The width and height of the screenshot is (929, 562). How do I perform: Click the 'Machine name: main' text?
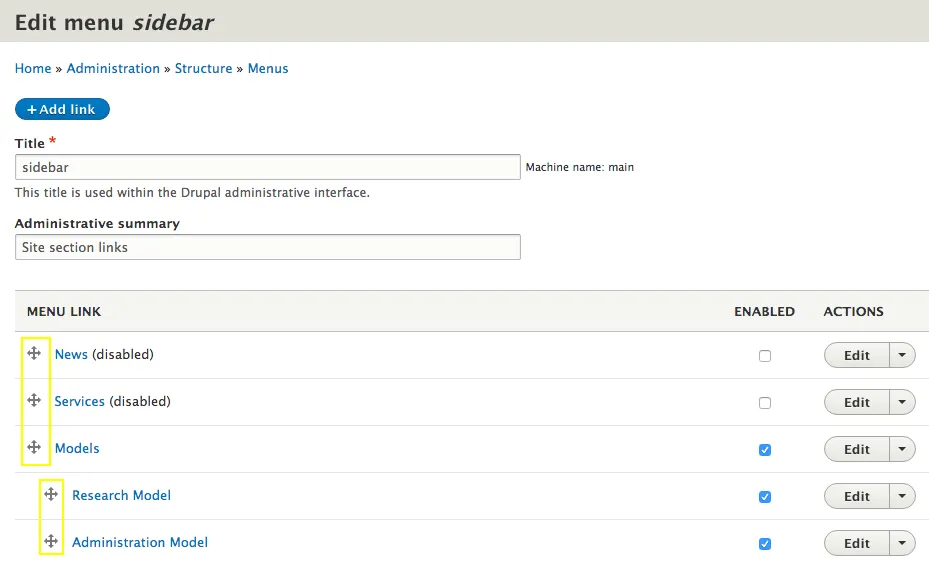tap(579, 168)
